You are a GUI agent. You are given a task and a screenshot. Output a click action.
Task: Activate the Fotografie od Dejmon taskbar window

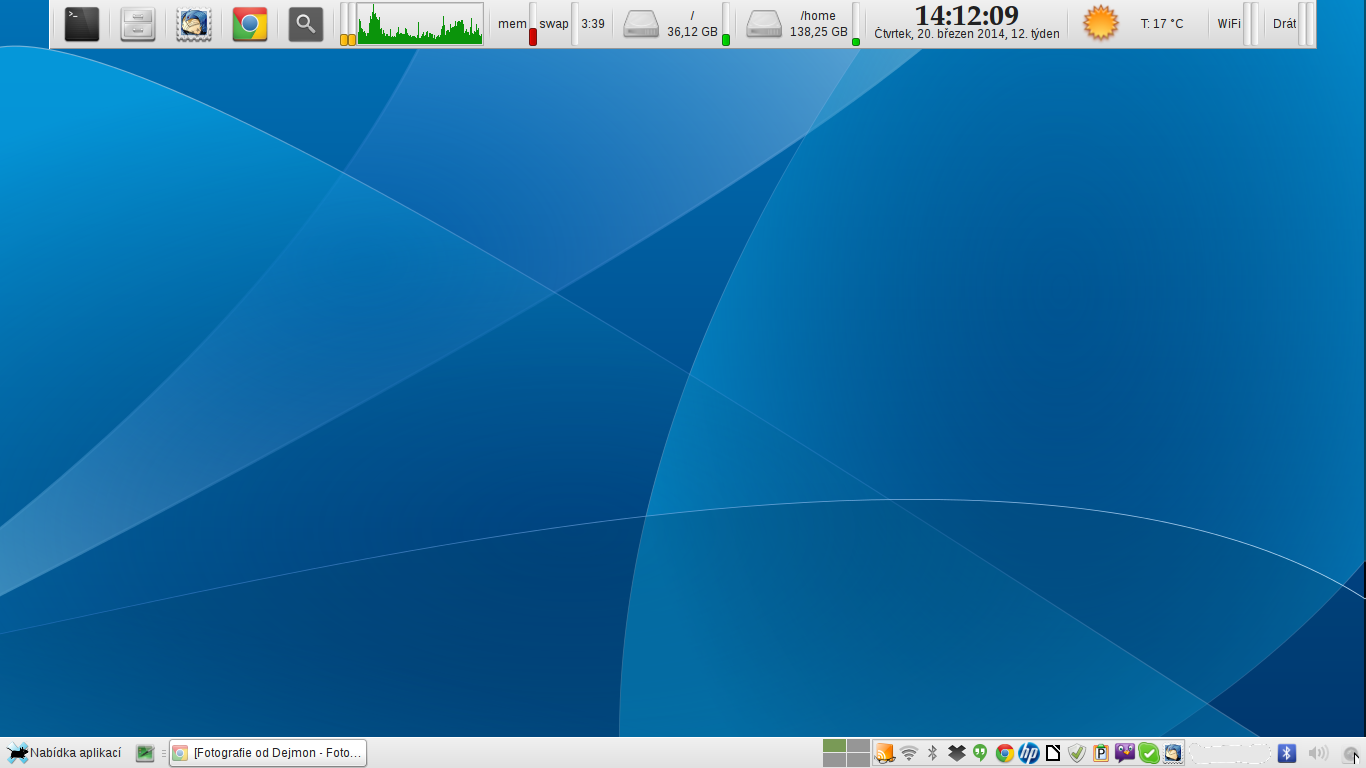(x=268, y=753)
